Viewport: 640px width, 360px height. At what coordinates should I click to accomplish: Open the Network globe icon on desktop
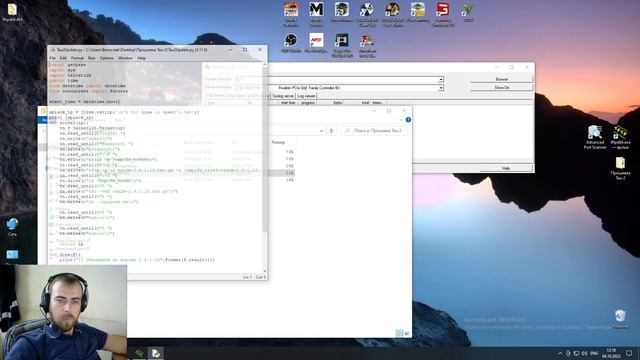tap(12, 227)
